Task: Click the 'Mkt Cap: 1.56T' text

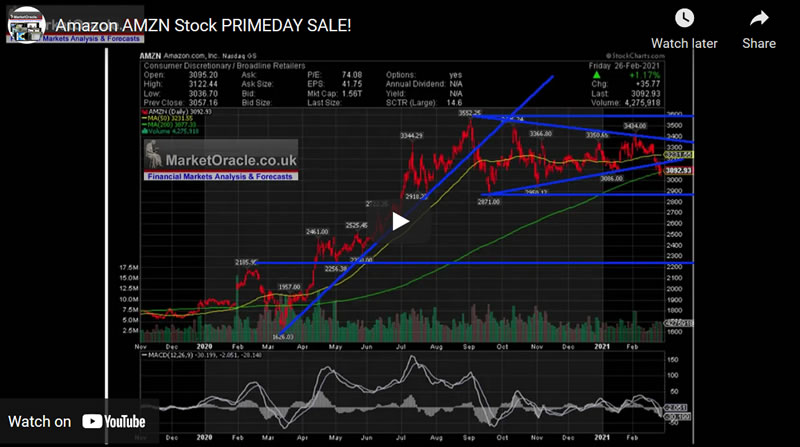Action: (335, 93)
